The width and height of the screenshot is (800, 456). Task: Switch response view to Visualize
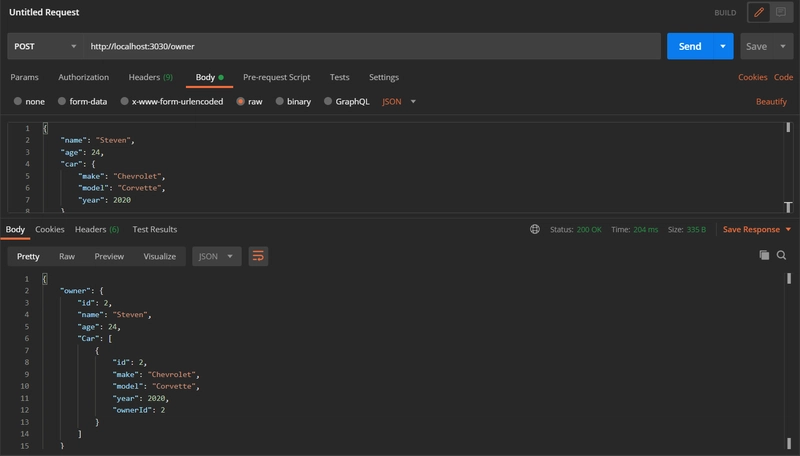[x=160, y=256]
